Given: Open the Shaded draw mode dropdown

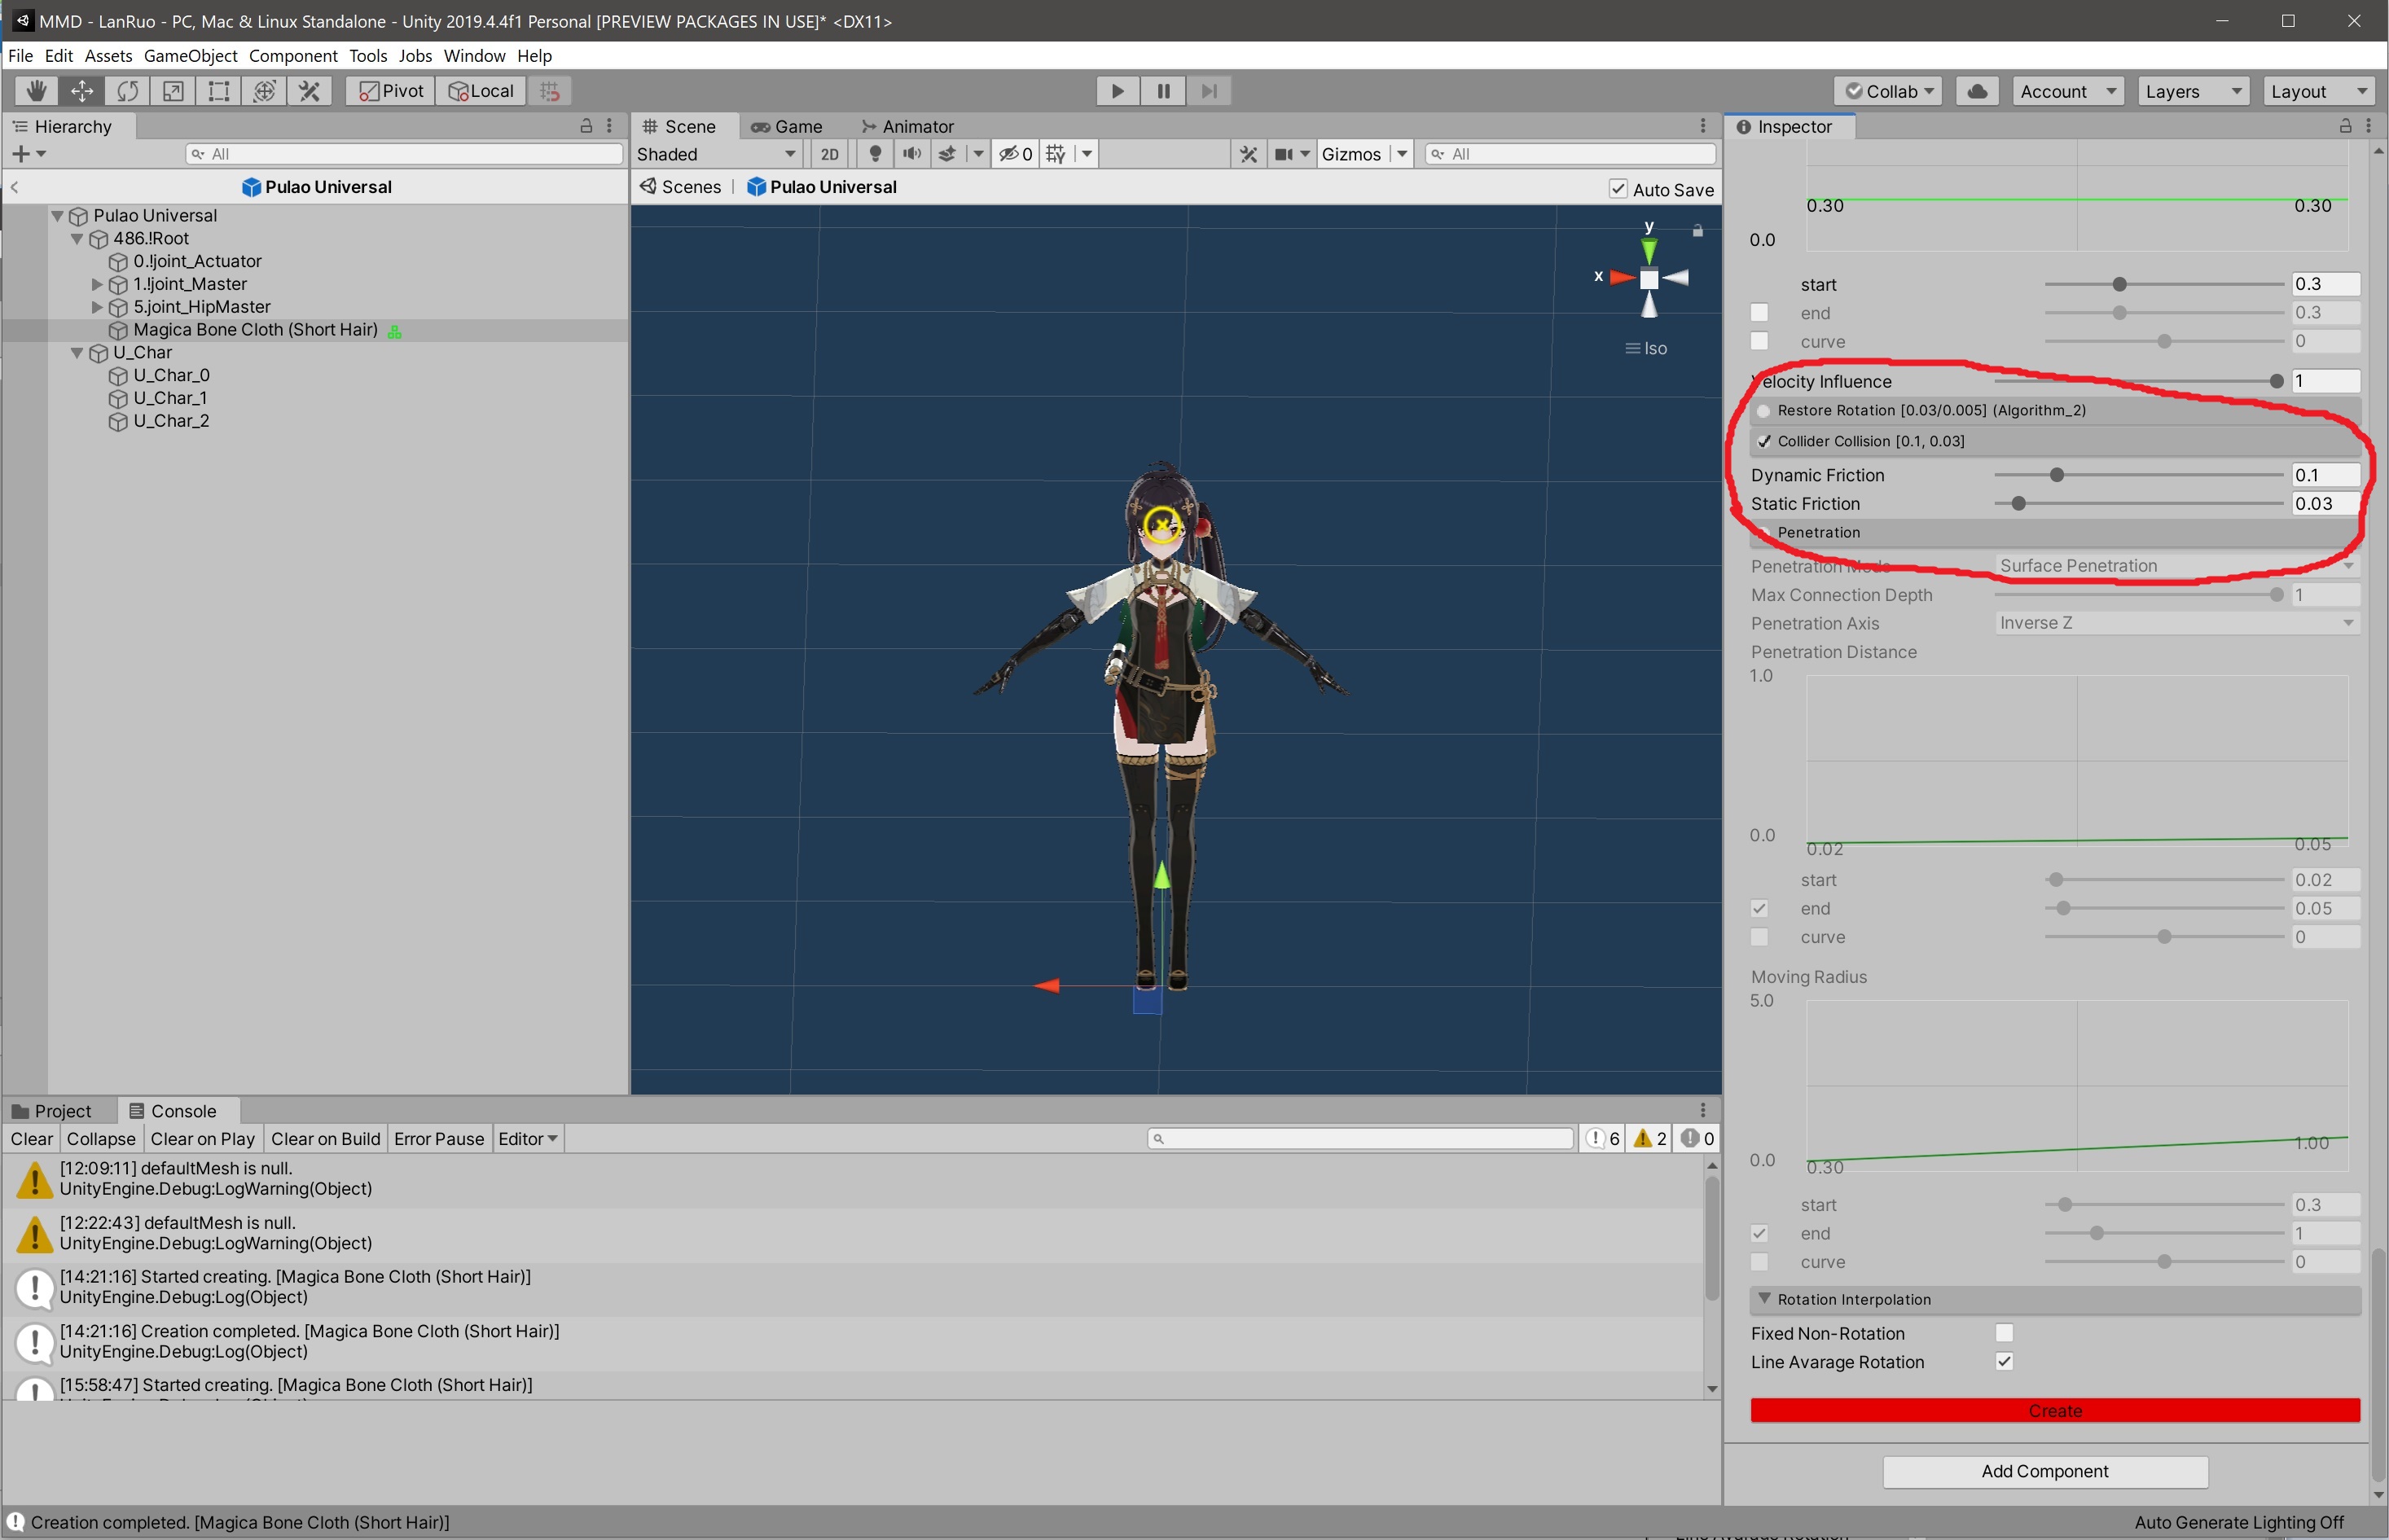Looking at the screenshot, I should [717, 154].
